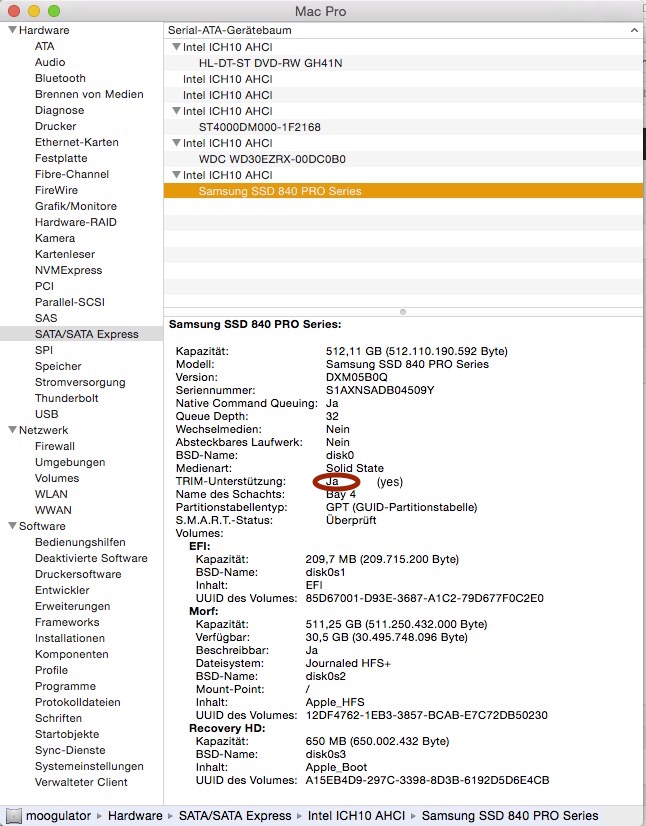646x826 pixels.
Task: Select Grafik/Monitore entry
Action: point(76,206)
